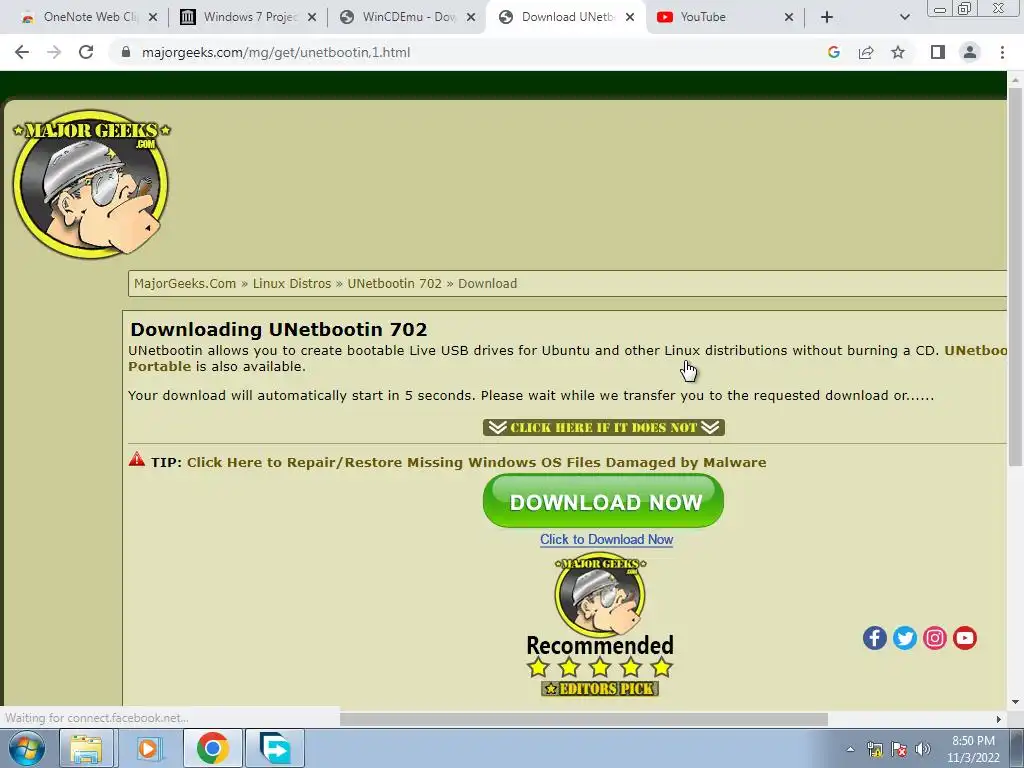Click the Download breadcrumb text

tap(487, 283)
